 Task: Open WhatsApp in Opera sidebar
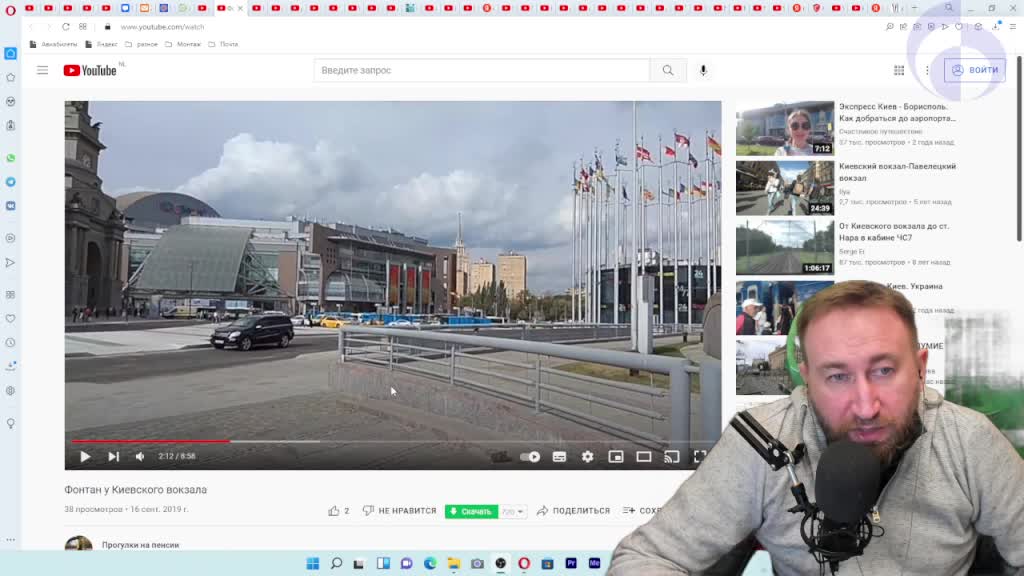10,158
